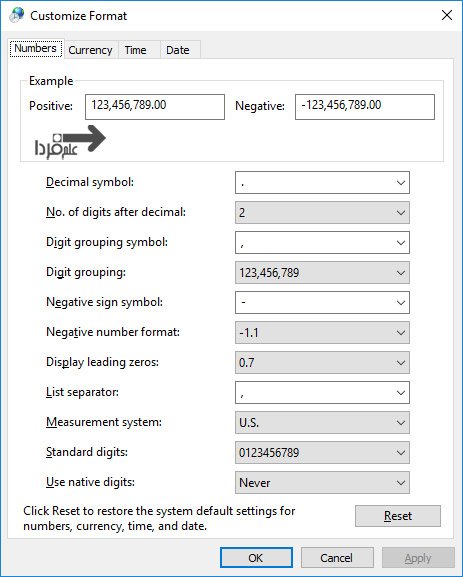Click the Reset button
463x577 pixels.
[398, 516]
